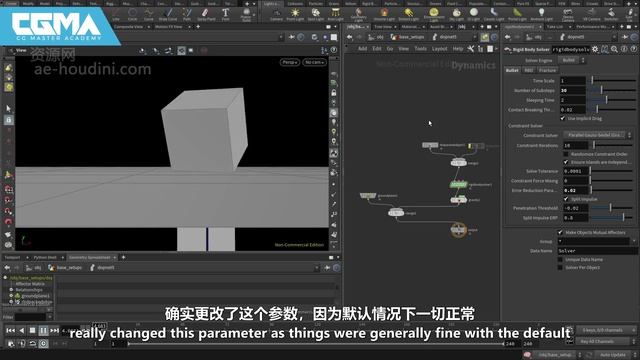
Task: Toggle Randomize Constraint Order checkbox
Action: (x=566, y=154)
